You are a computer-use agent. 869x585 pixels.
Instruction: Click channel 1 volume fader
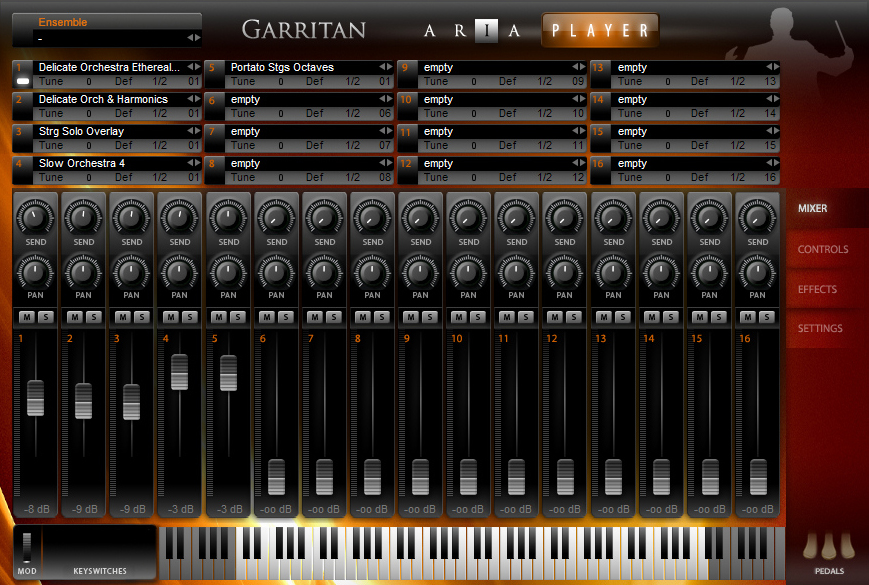tap(35, 398)
